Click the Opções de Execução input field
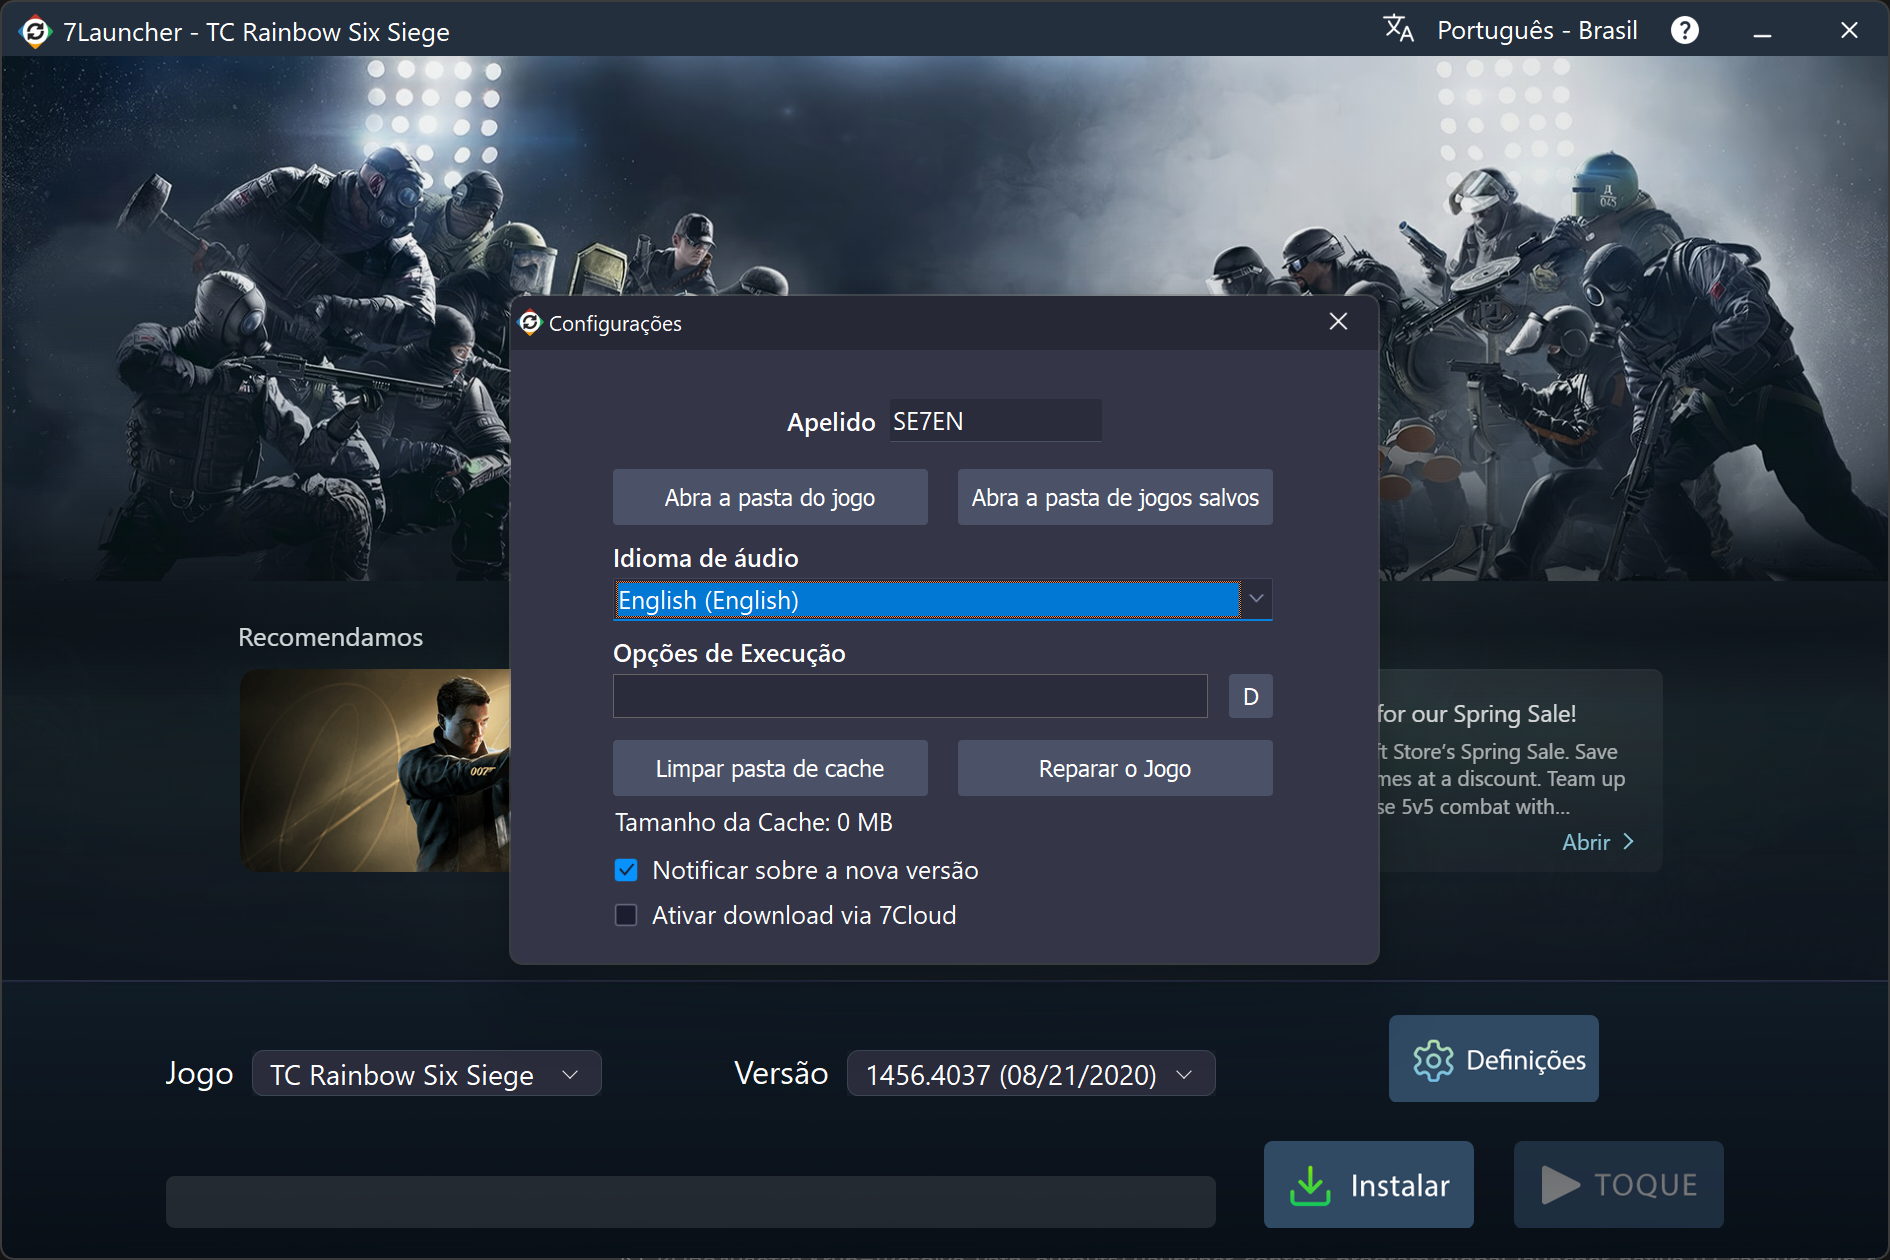This screenshot has width=1890, height=1260. point(910,696)
